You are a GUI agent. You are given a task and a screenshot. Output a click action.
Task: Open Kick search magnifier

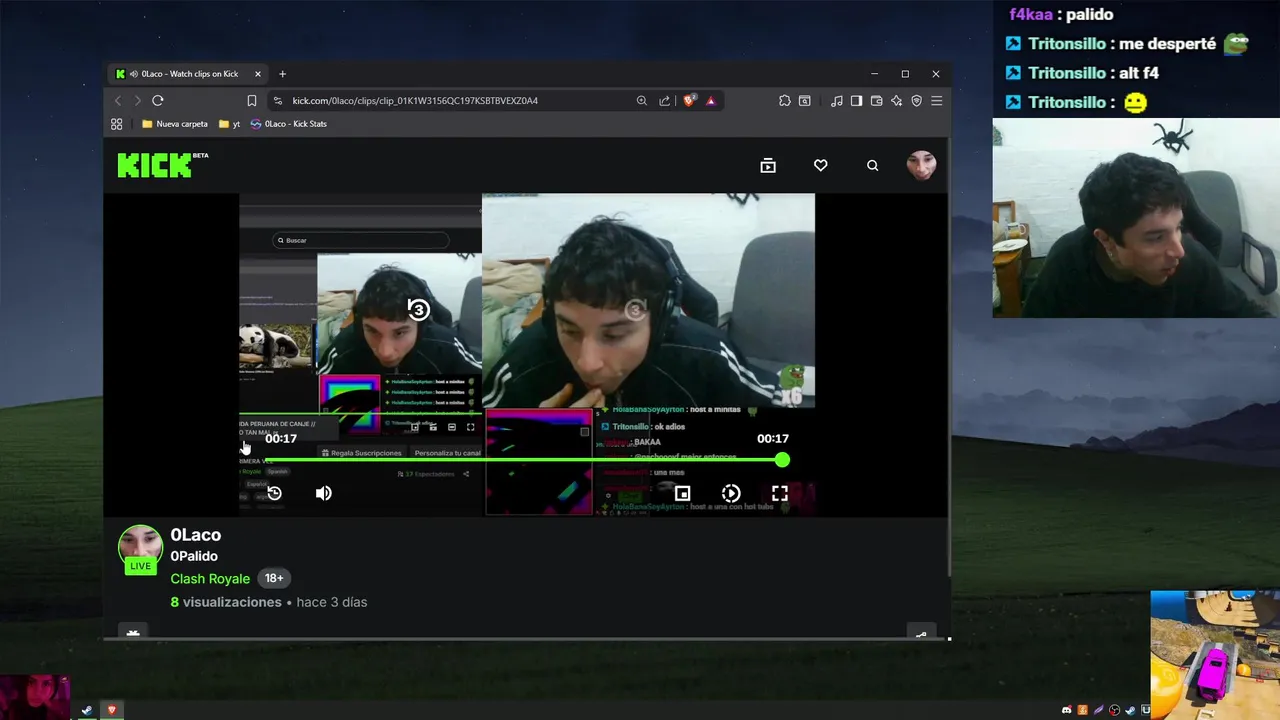872,166
